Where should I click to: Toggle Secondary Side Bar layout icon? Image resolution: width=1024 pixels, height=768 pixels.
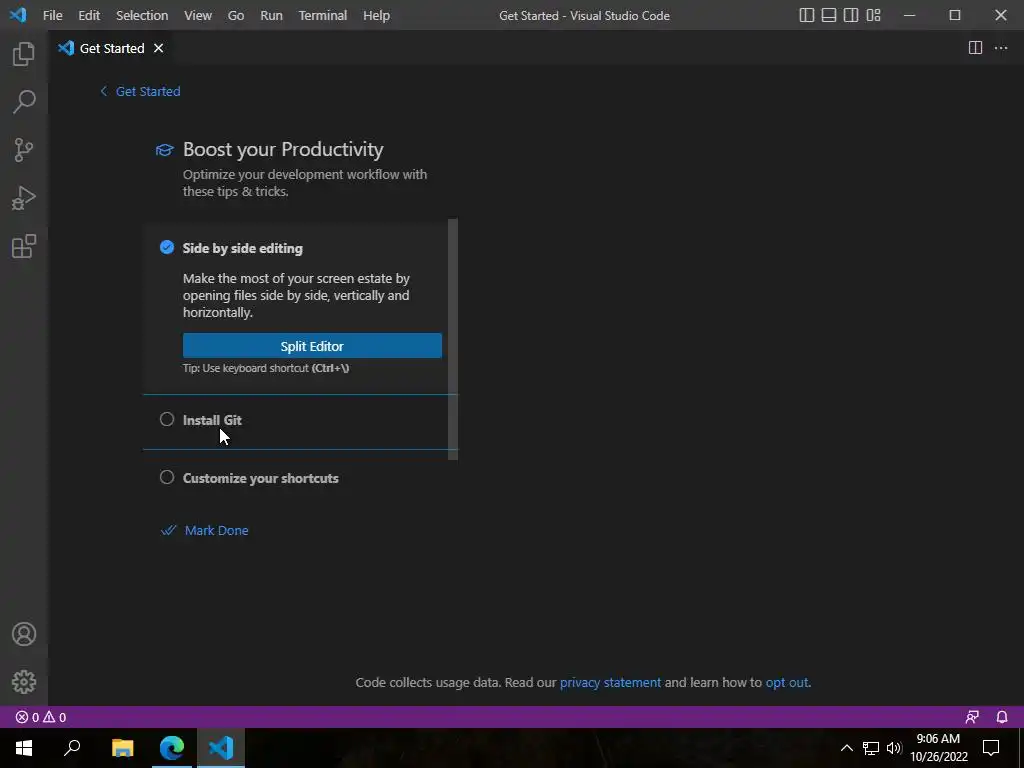click(851, 15)
